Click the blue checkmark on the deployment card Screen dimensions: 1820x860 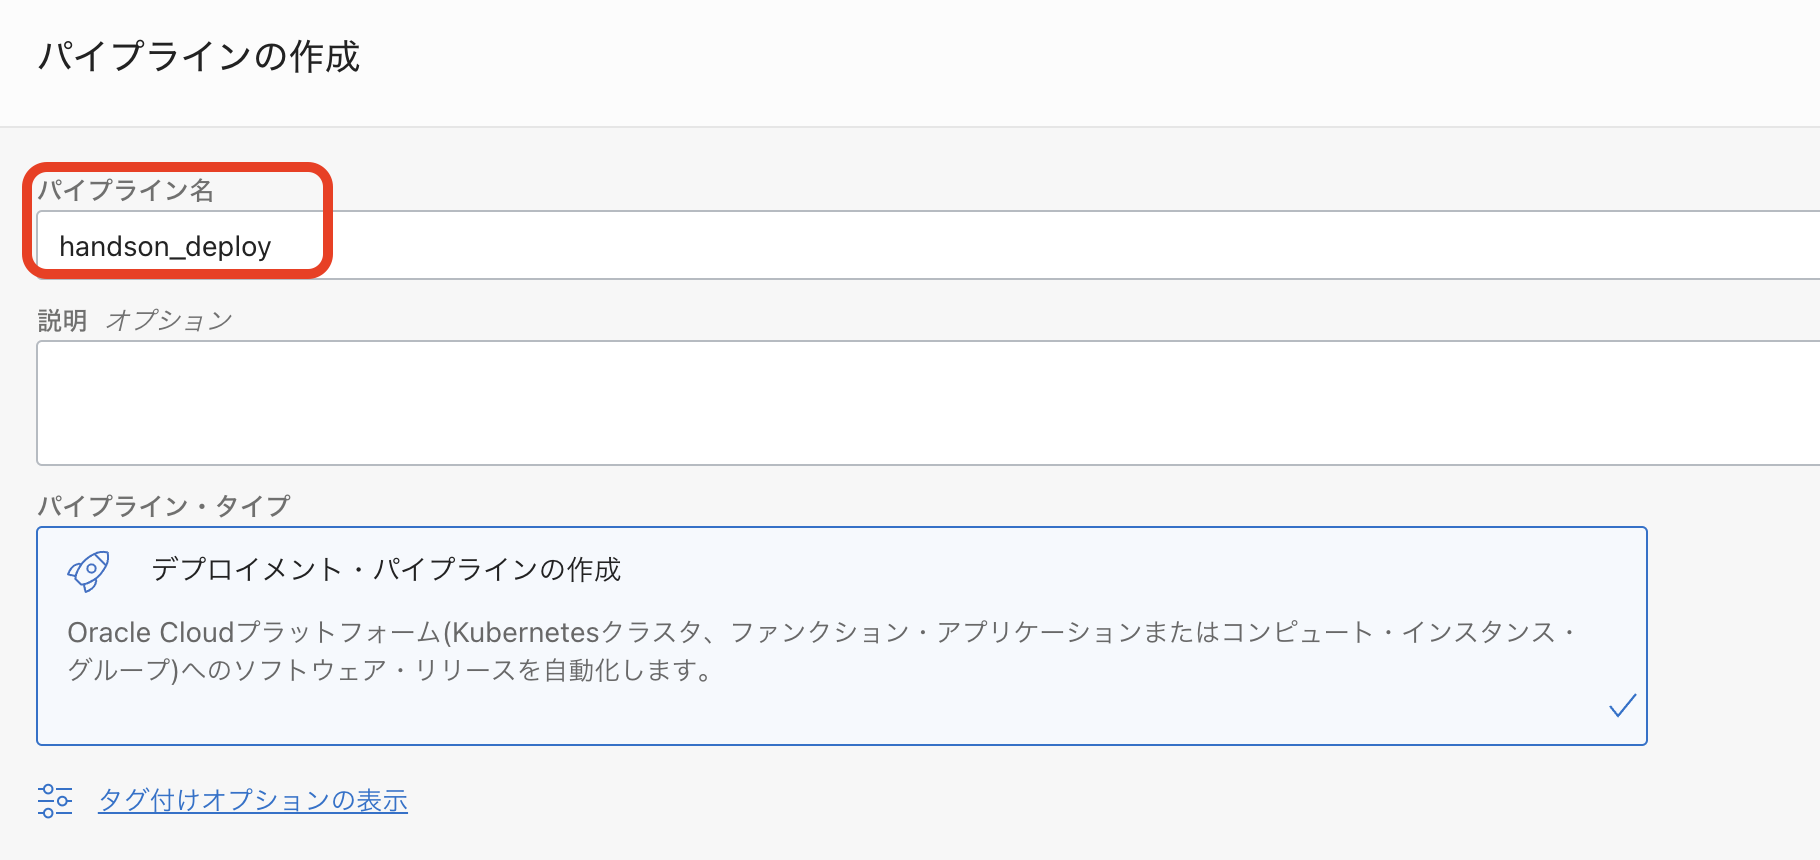click(x=1622, y=706)
